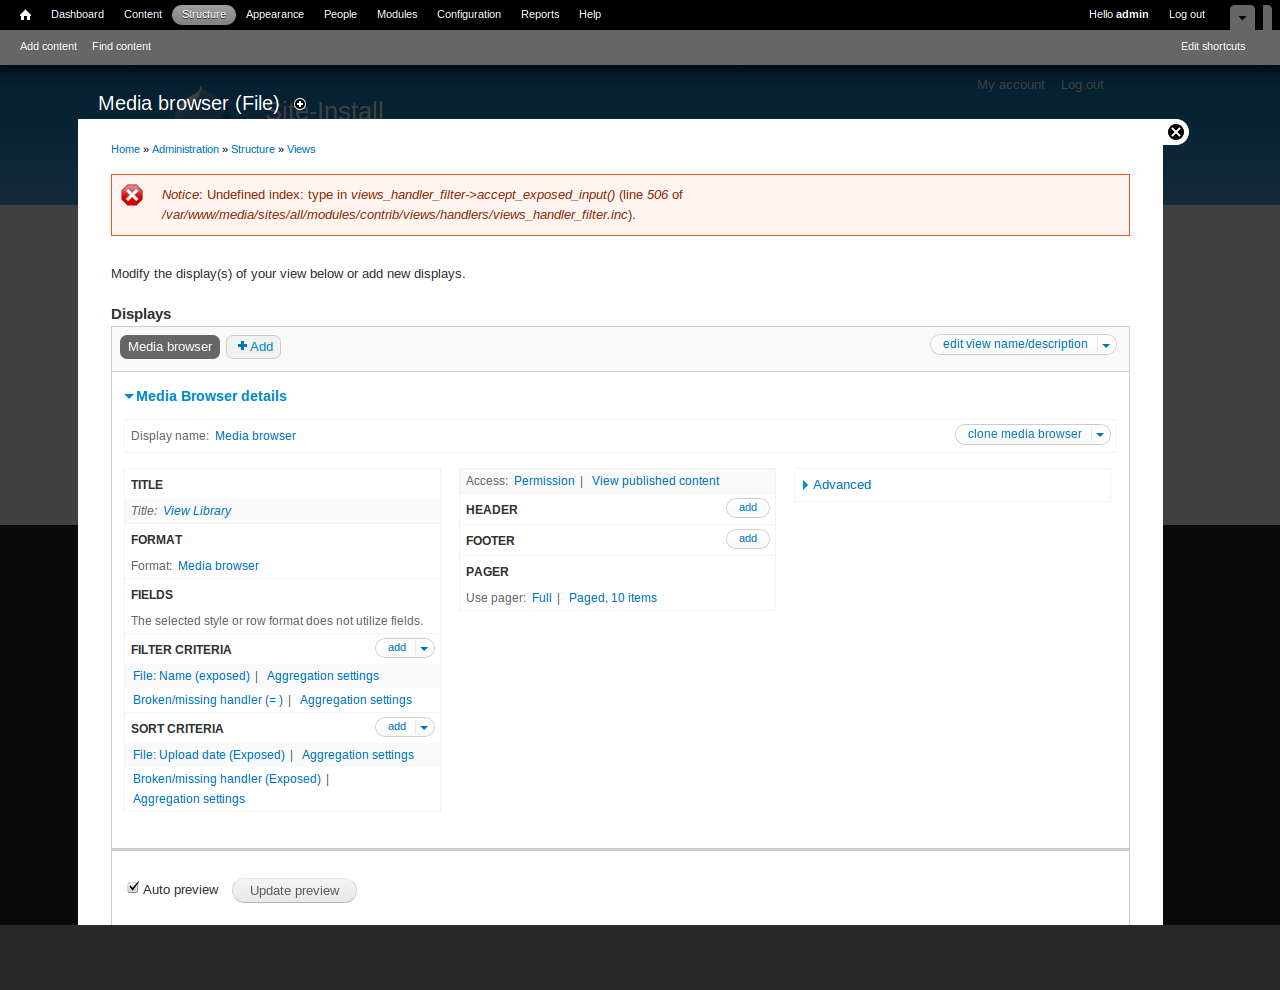Open the Reports menu item
Viewport: 1280px width, 990px height.
click(x=540, y=14)
